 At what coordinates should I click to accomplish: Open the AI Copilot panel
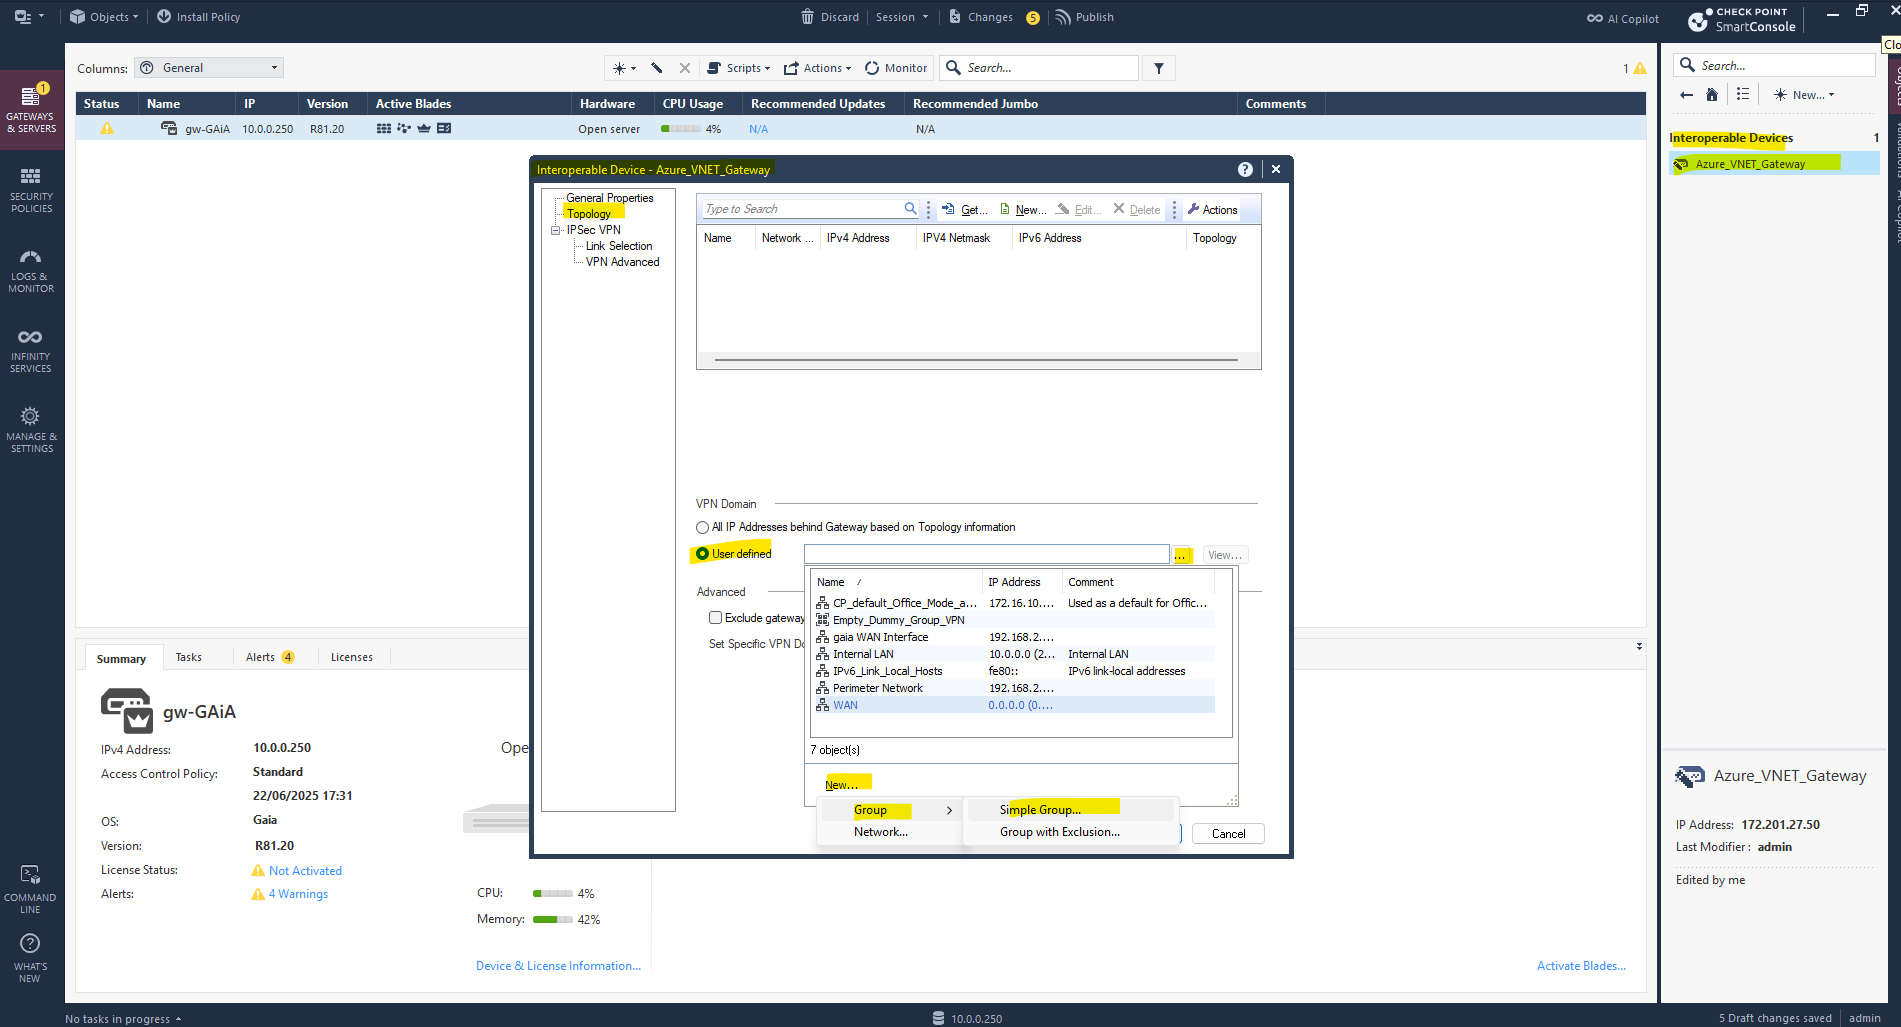pos(1622,18)
